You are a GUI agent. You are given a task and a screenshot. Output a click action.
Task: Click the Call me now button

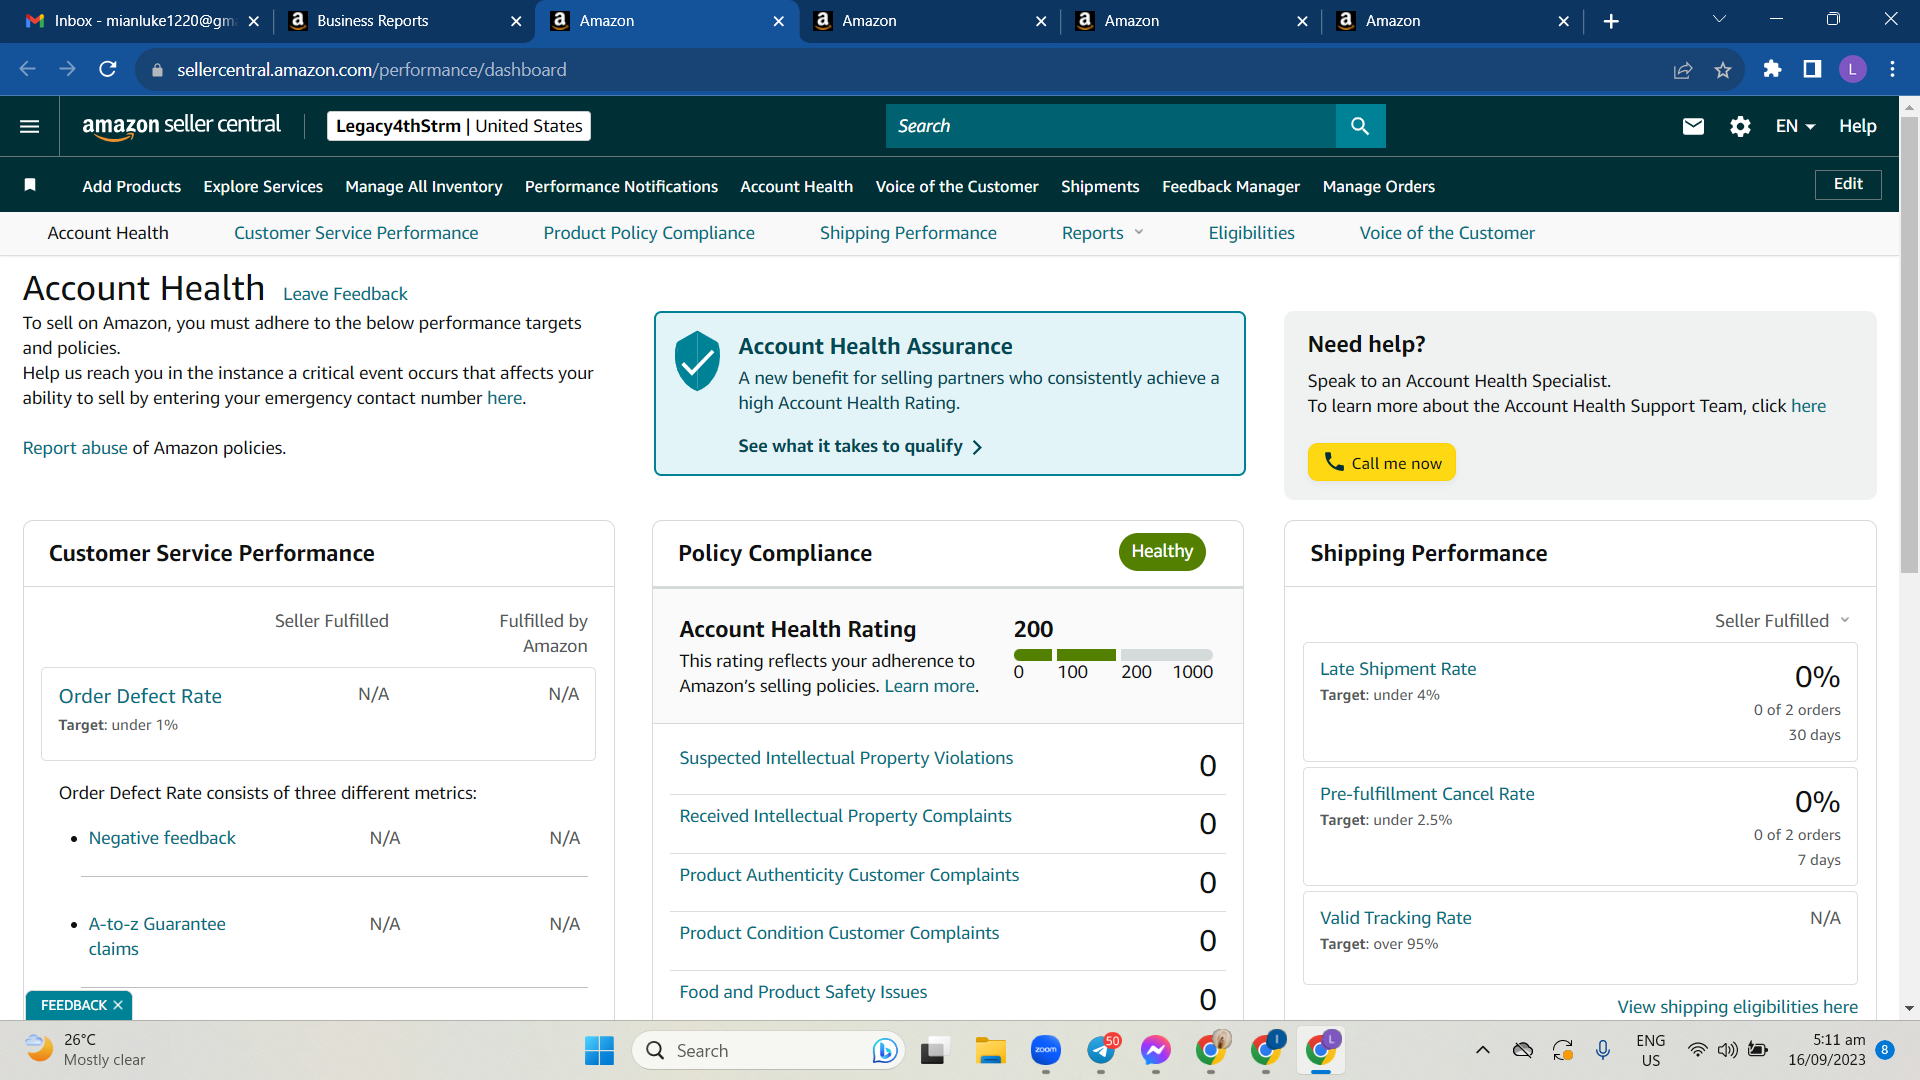point(1381,462)
